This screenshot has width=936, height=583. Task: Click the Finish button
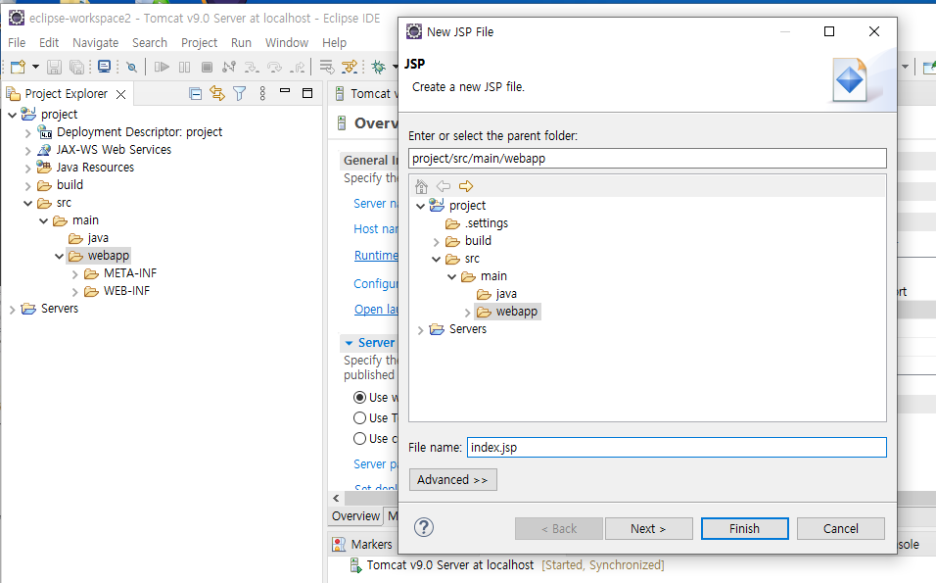tap(744, 529)
